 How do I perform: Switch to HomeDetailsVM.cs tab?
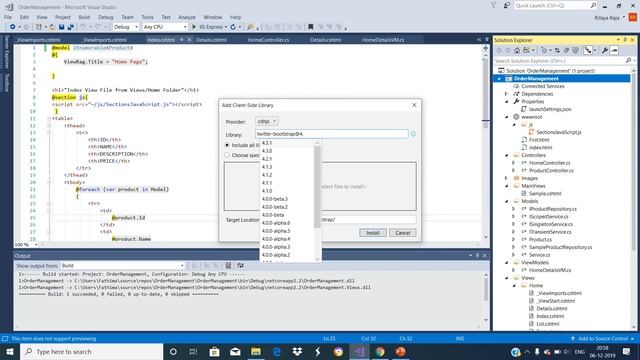pos(383,40)
